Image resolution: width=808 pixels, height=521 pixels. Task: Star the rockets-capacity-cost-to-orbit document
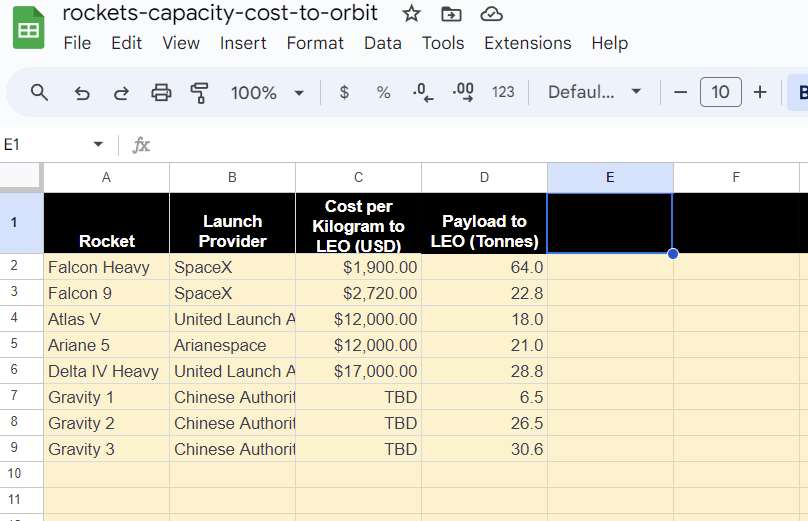coord(411,14)
